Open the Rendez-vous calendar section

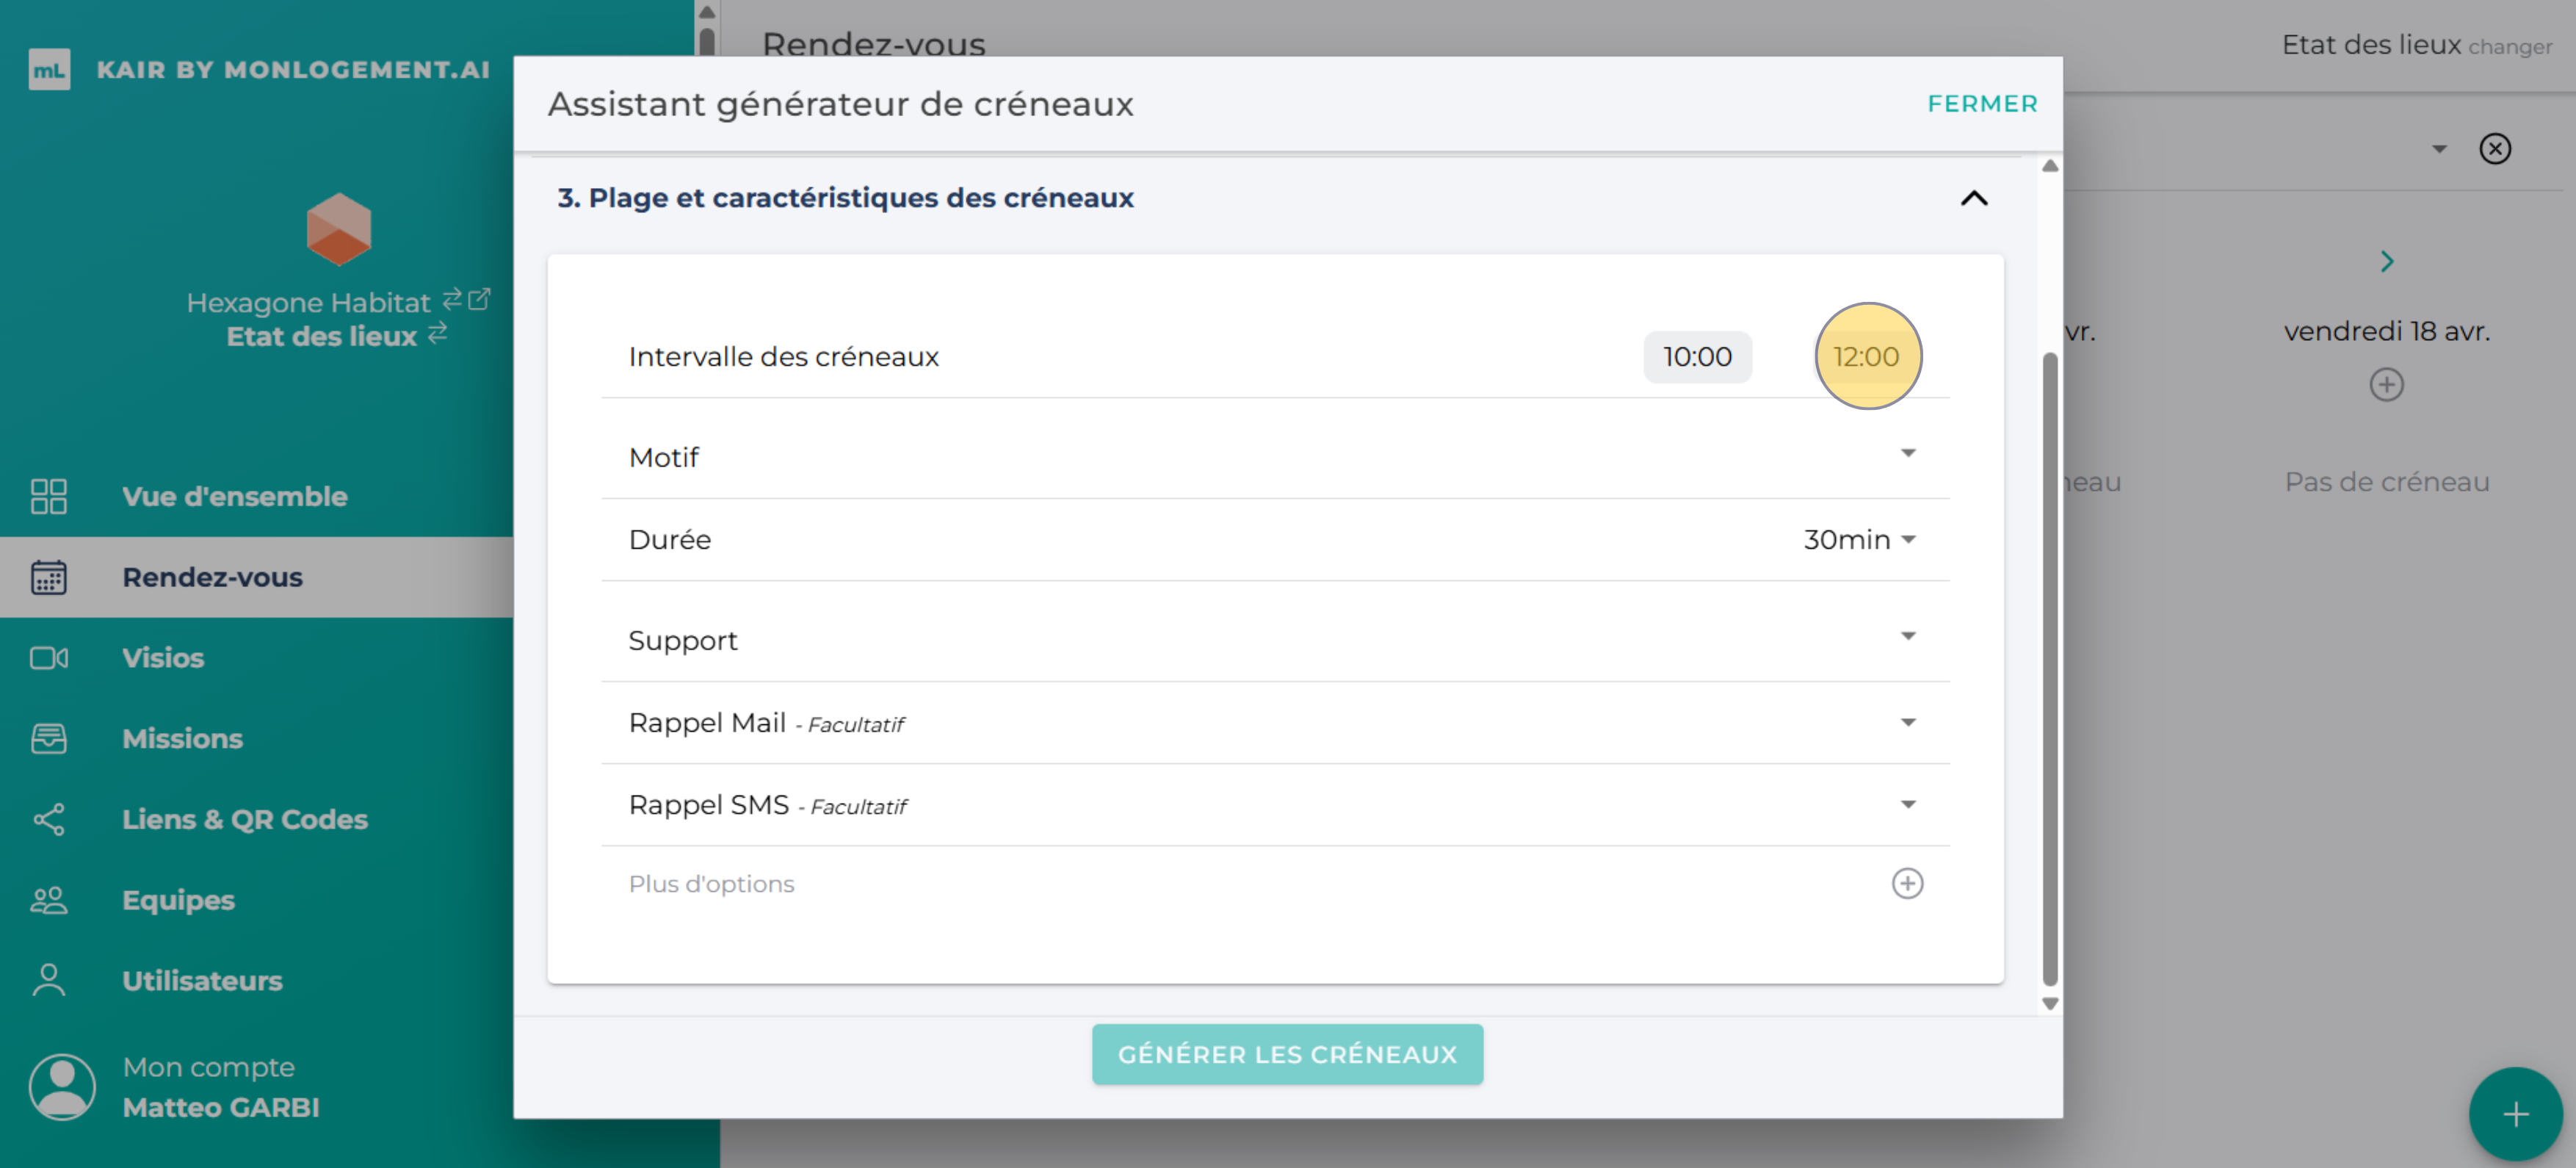[213, 577]
